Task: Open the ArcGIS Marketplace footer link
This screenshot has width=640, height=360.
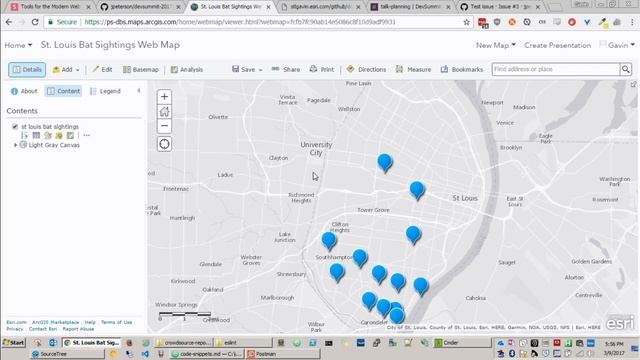Action: pos(56,322)
